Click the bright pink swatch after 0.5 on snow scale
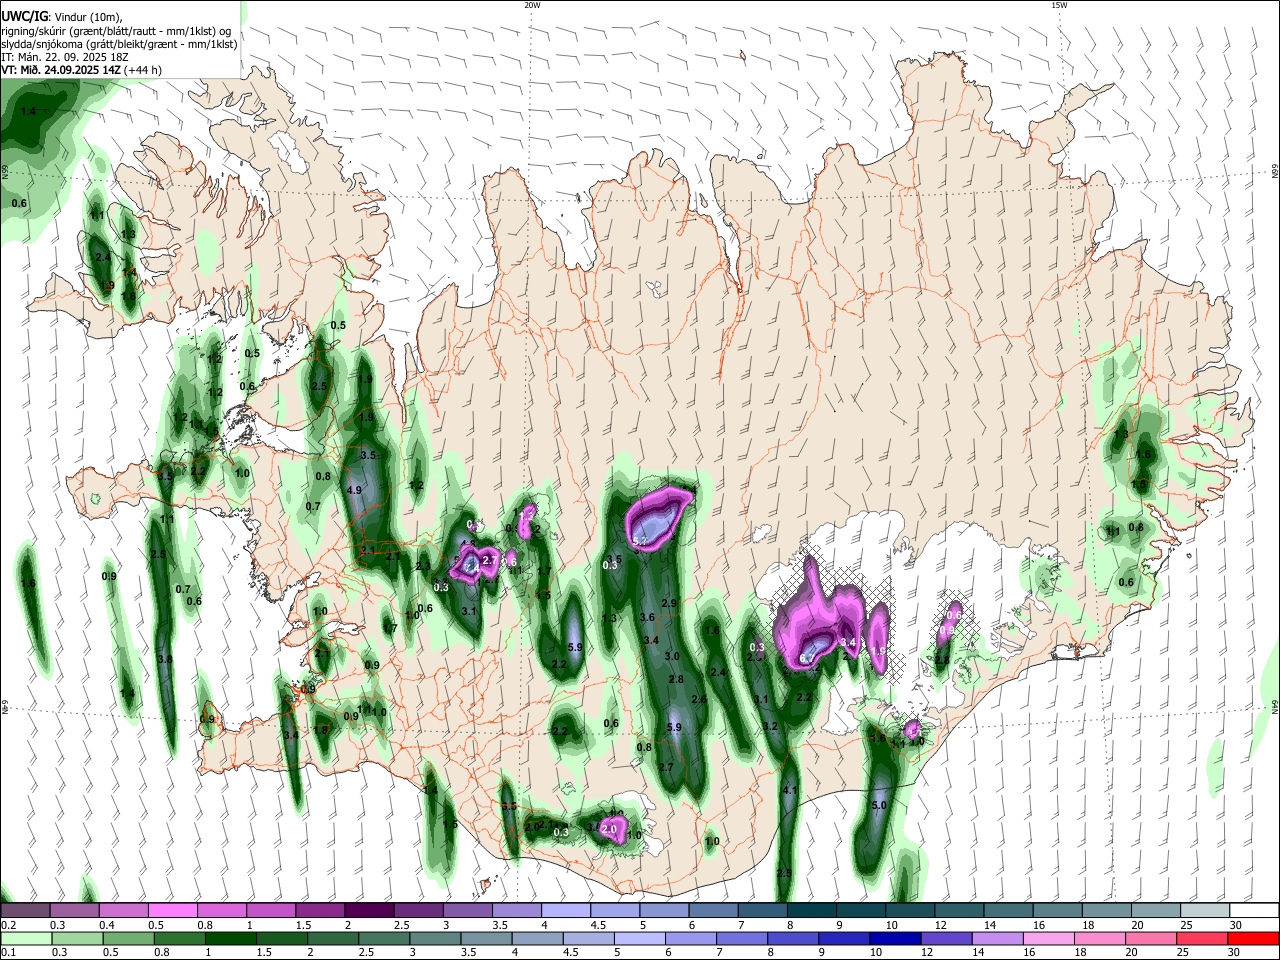 [x=172, y=910]
